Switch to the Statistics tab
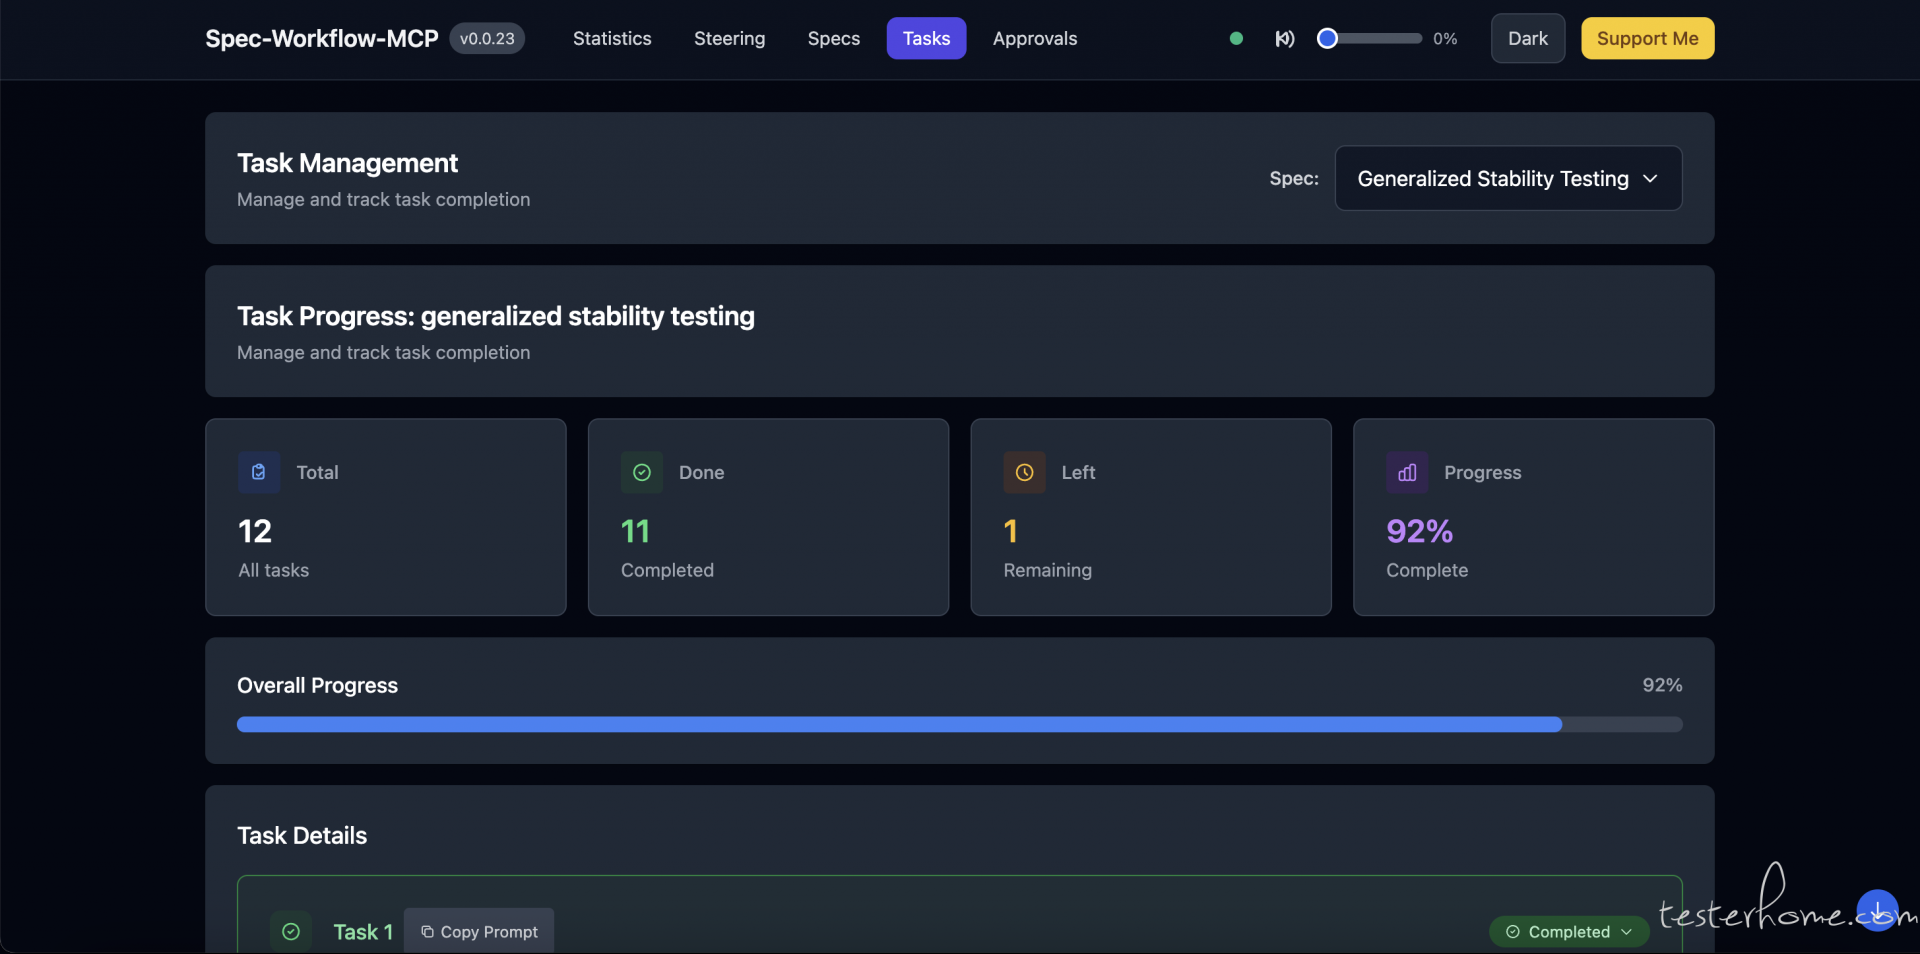This screenshot has height=954, width=1920. [x=612, y=39]
